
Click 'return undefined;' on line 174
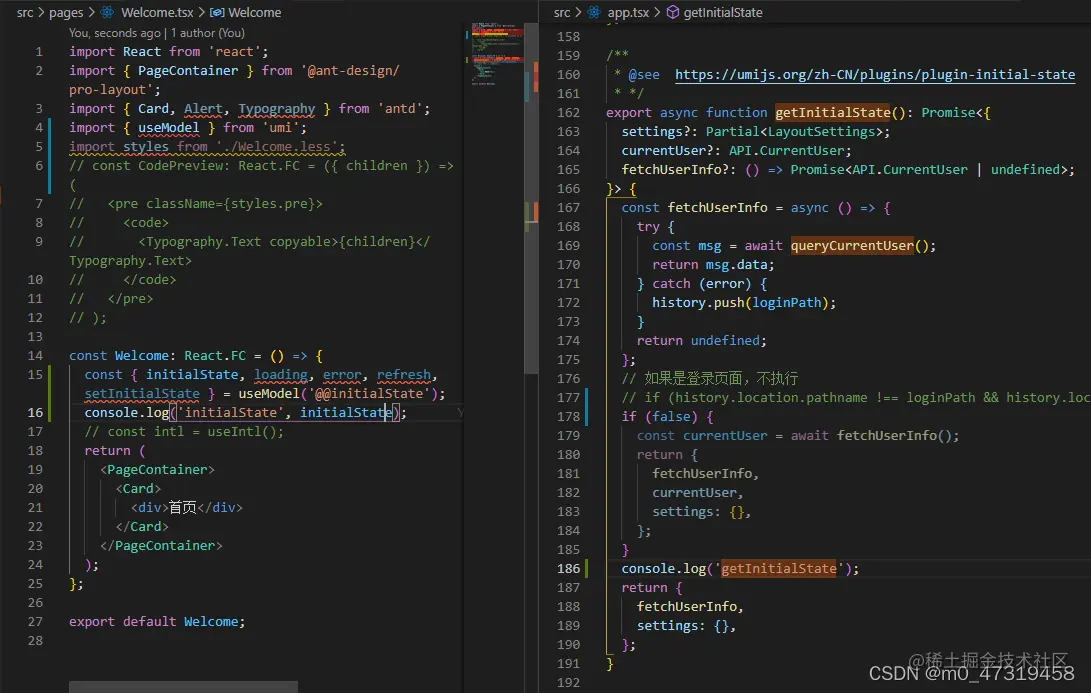(701, 340)
